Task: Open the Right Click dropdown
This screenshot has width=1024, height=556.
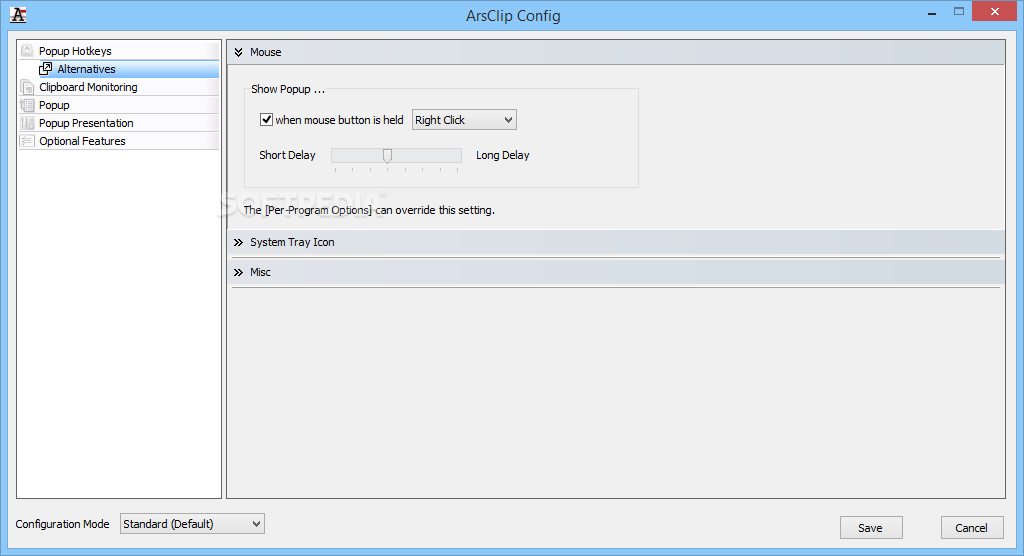Action: 464,120
